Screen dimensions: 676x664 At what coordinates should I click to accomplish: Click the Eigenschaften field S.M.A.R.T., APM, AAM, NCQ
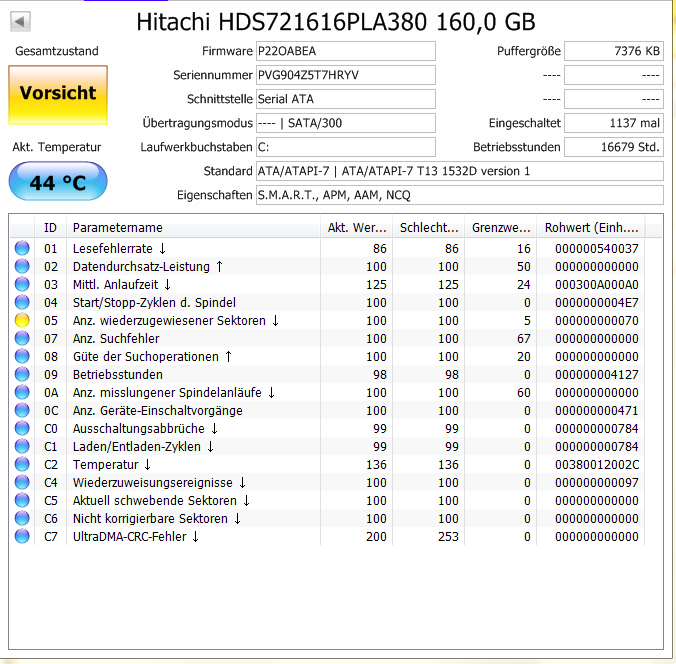[x=460, y=195]
